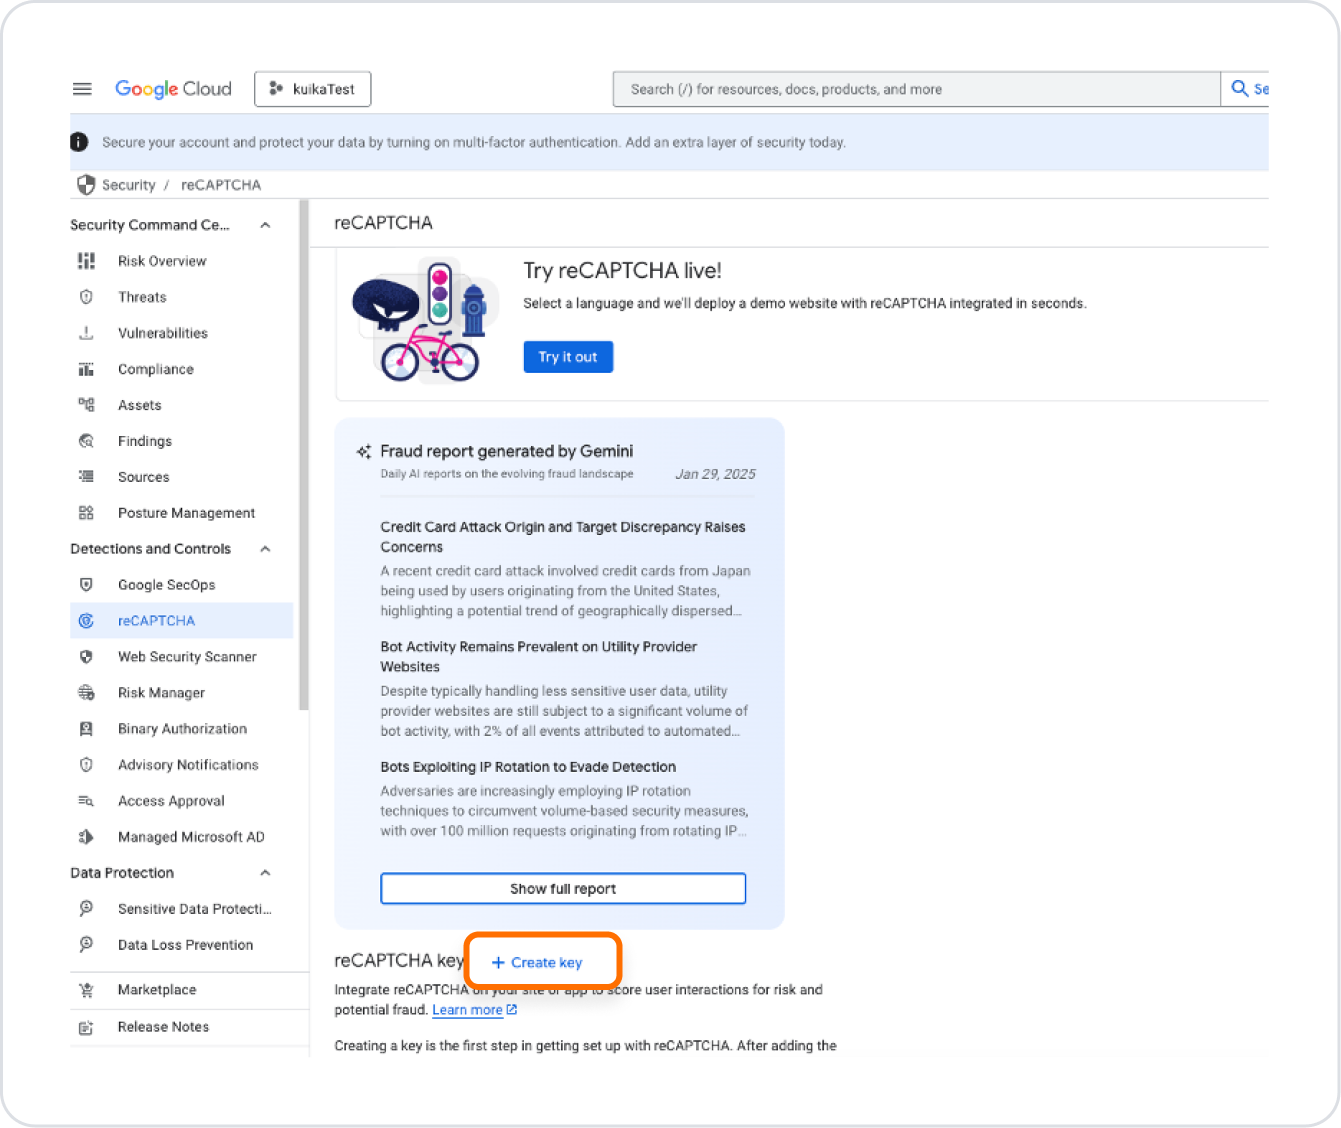The height and width of the screenshot is (1128, 1341).
Task: Click the Web Security Scanner icon
Action: pyautogui.click(x=86, y=657)
